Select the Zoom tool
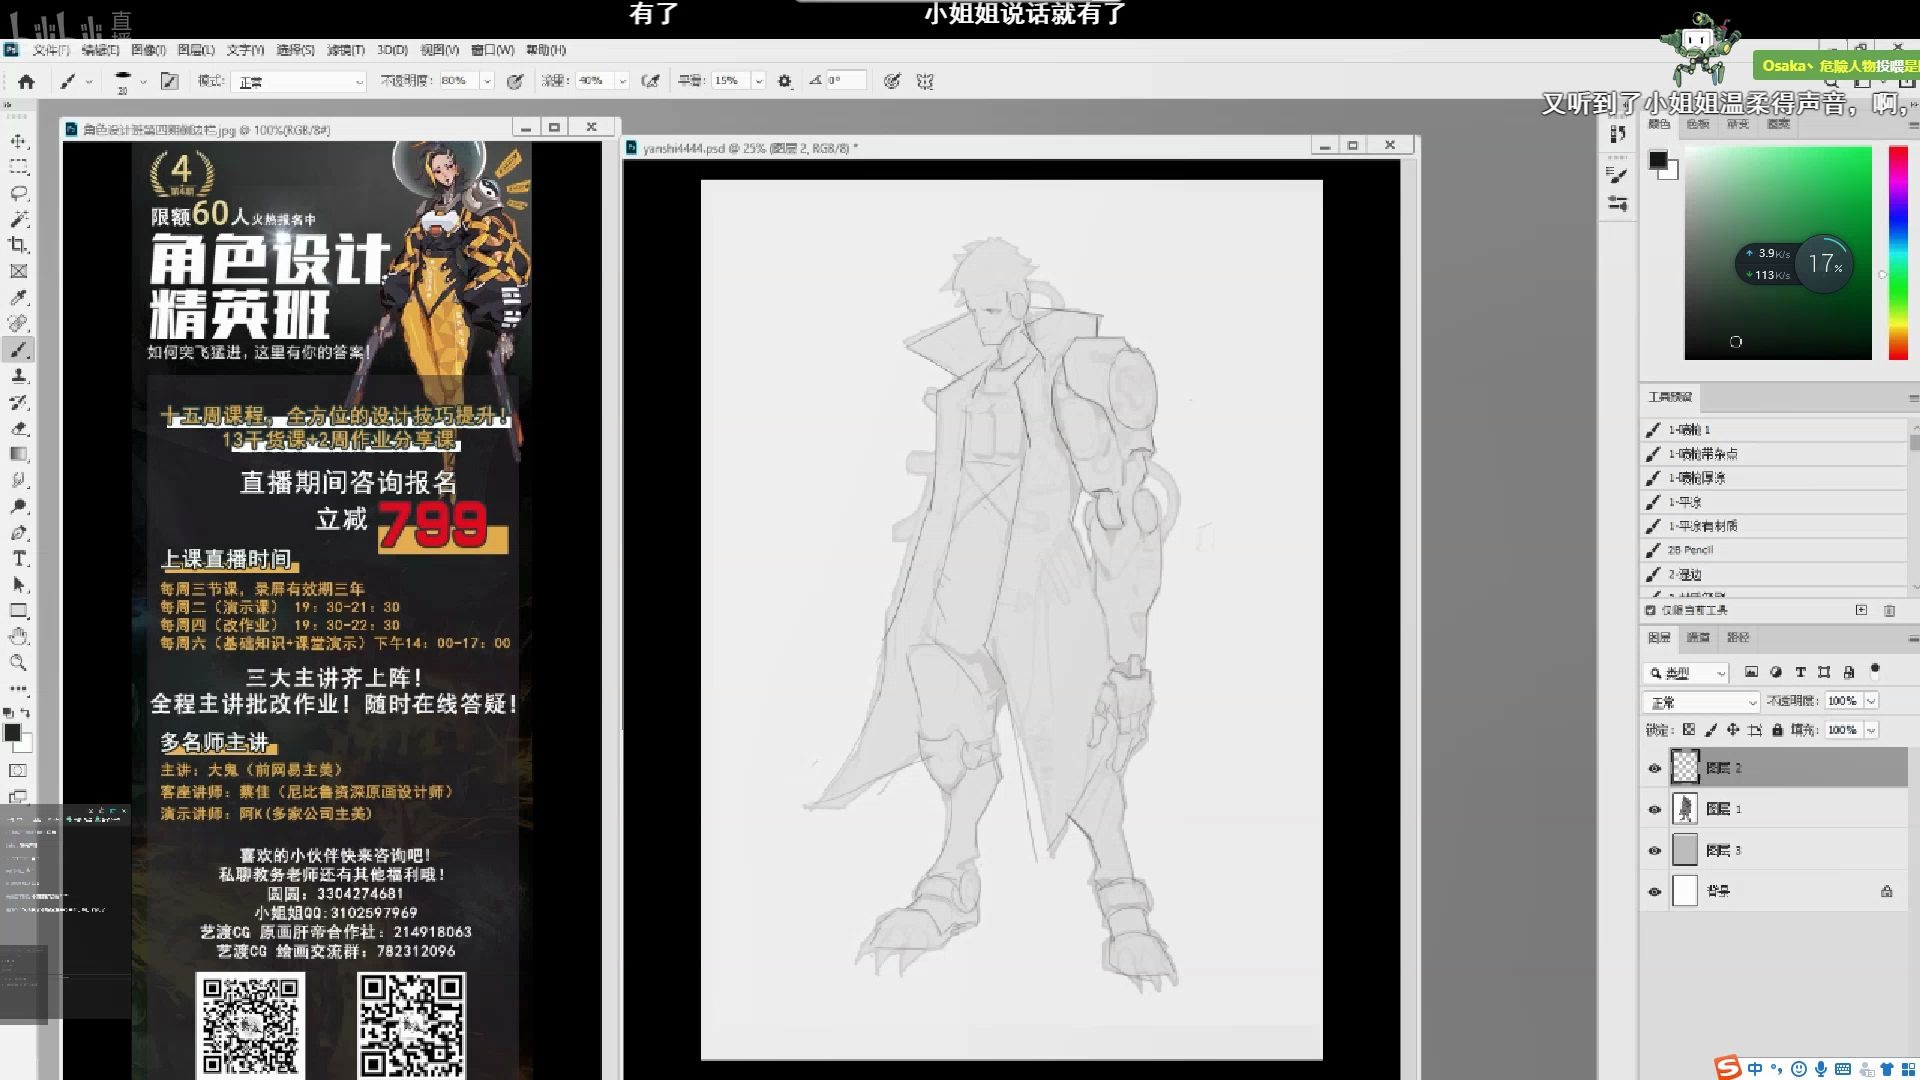Image resolution: width=1920 pixels, height=1080 pixels. [19, 662]
